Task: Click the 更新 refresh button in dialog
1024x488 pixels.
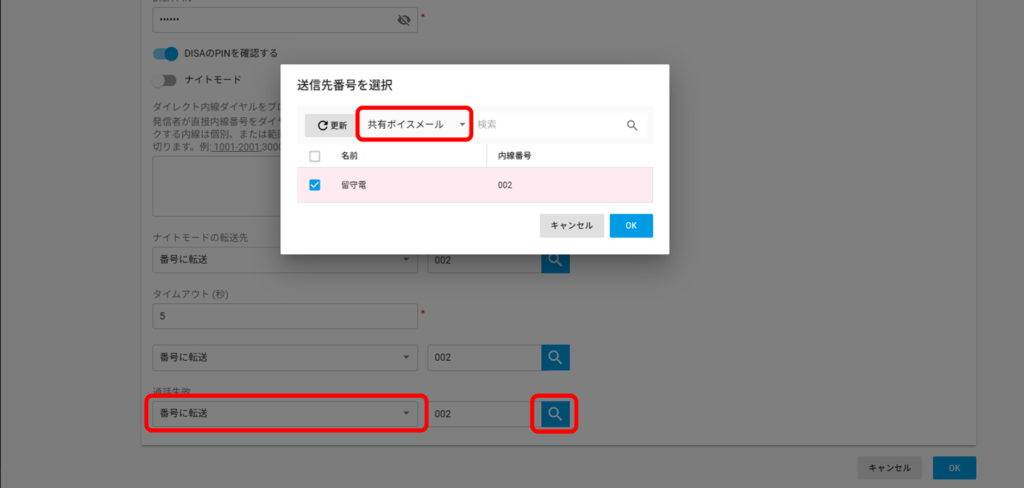Action: pyautogui.click(x=331, y=125)
